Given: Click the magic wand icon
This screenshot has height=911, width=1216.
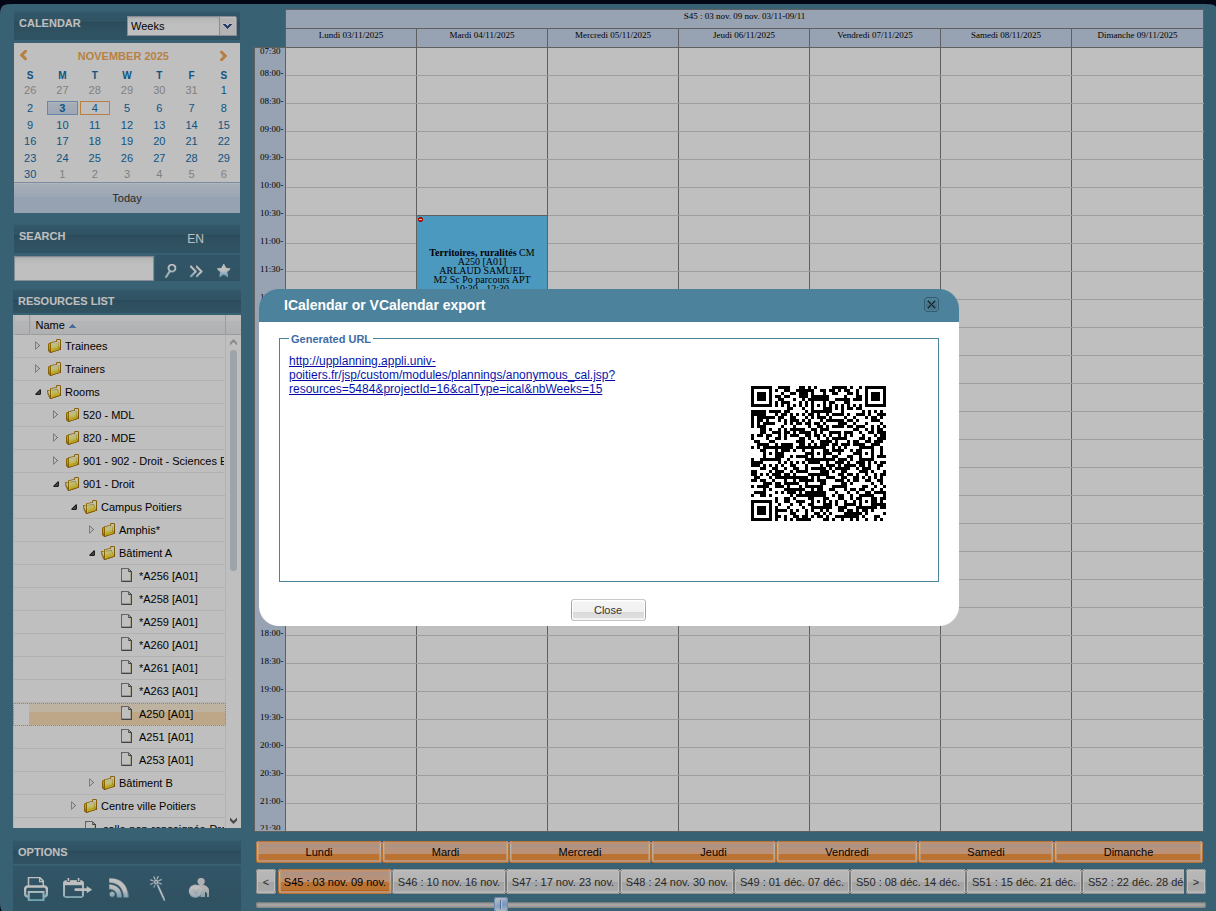Looking at the screenshot, I should [157, 887].
